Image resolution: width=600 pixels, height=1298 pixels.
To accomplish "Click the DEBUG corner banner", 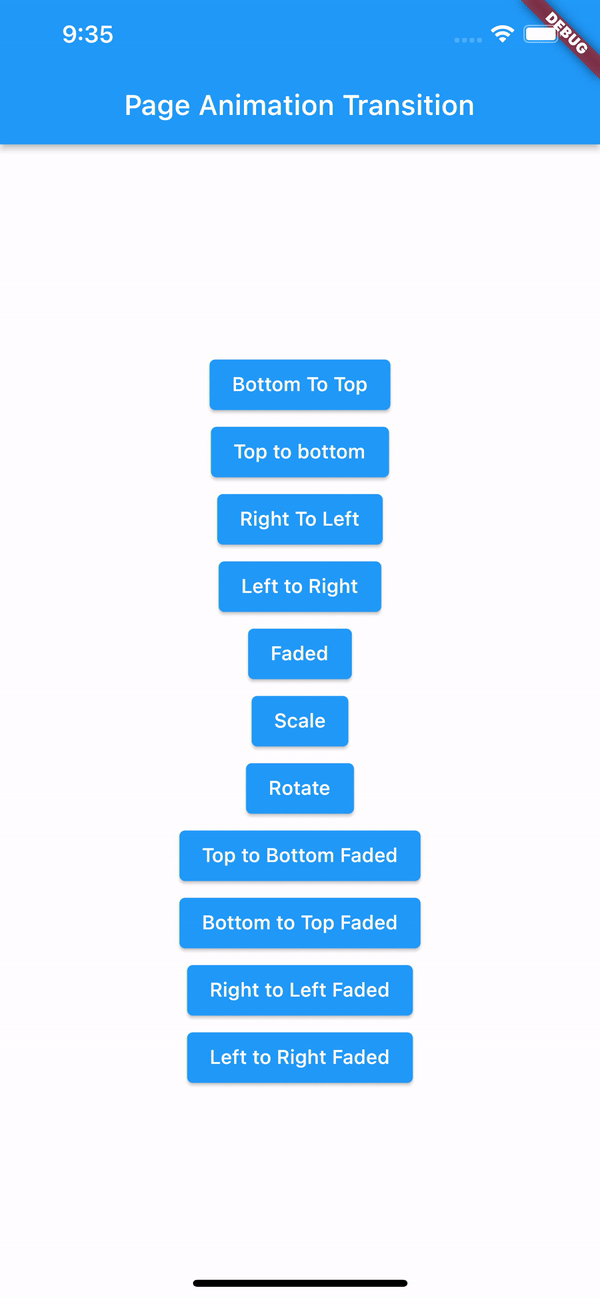I will tap(565, 32).
